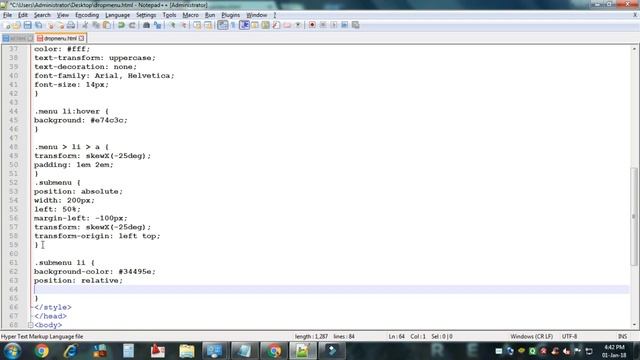The image size is (640, 360).
Task: Open the File menu
Action: coord(7,15)
